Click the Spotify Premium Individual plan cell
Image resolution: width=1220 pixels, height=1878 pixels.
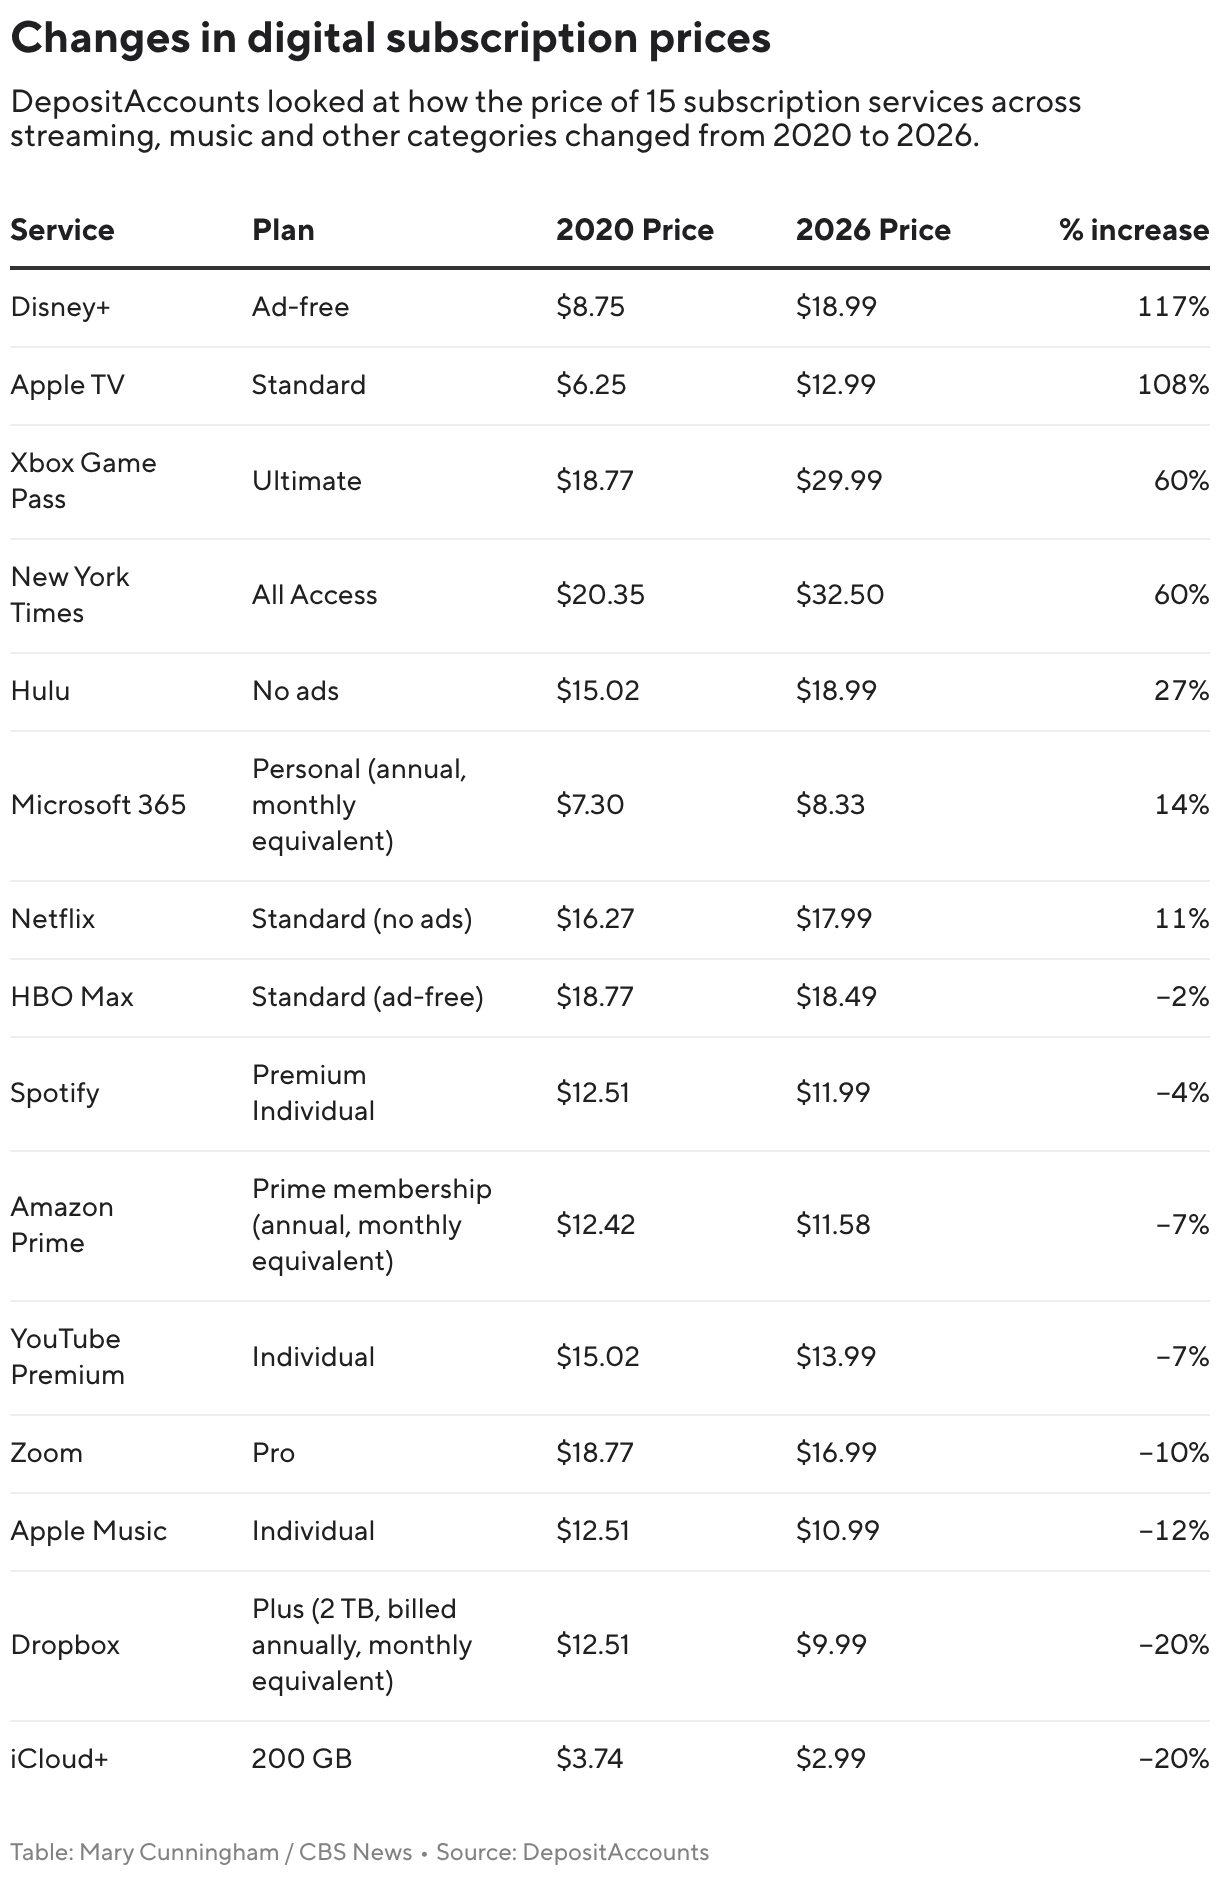tap(313, 1092)
